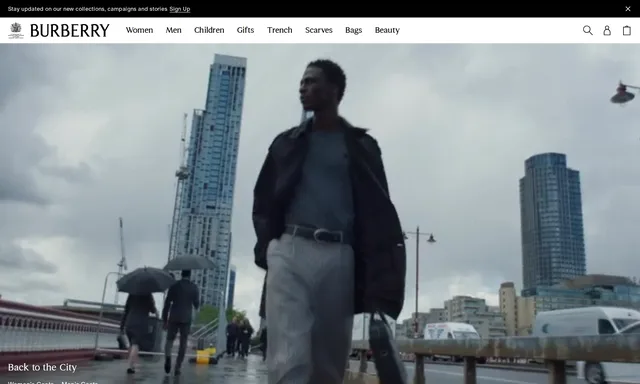The width and height of the screenshot is (640, 384).
Task: Open the Trench menu
Action: (x=280, y=30)
